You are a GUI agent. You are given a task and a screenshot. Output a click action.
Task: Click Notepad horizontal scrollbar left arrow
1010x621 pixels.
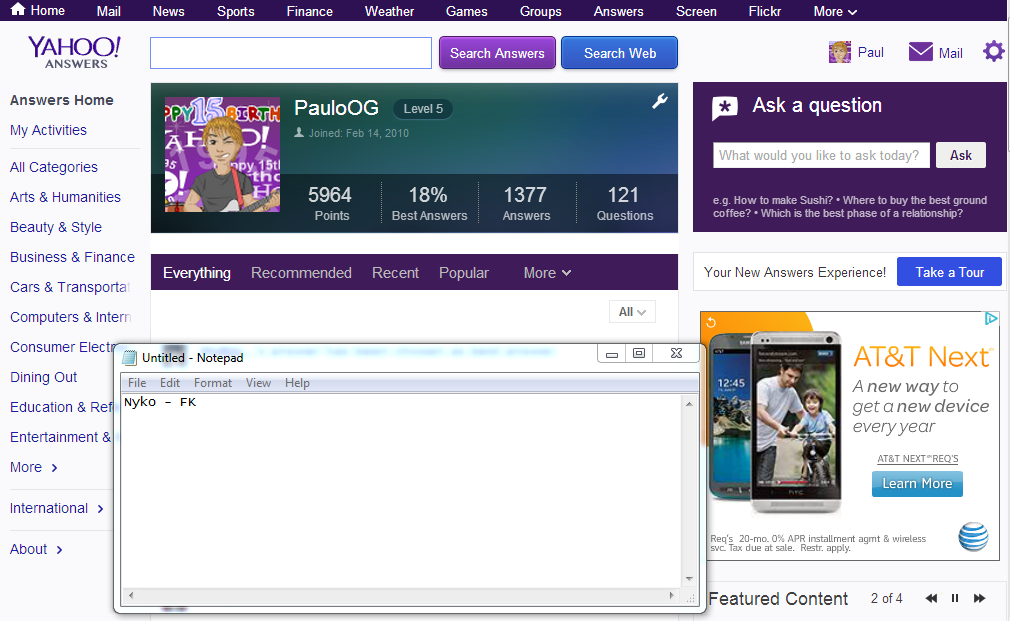(x=131, y=595)
